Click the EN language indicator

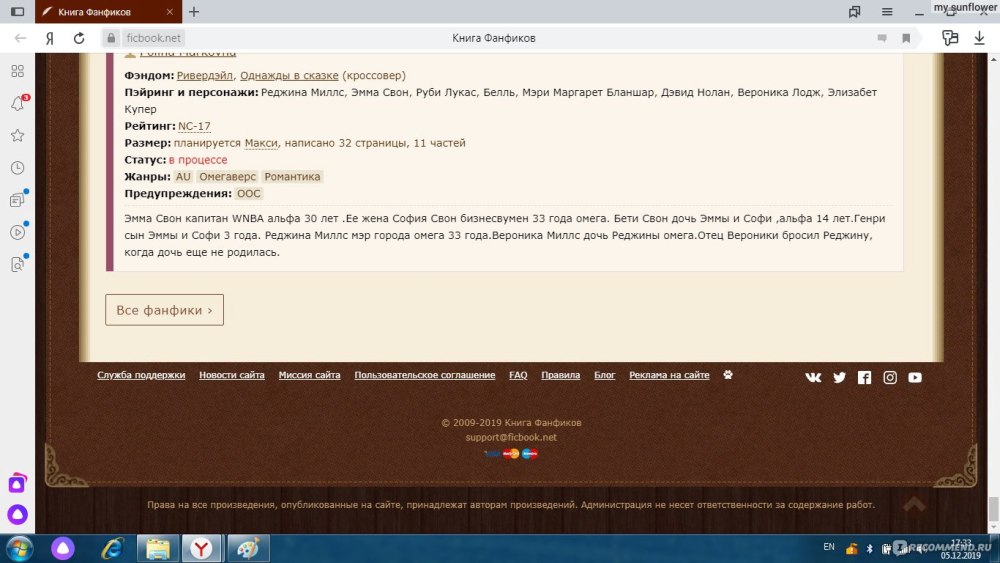click(828, 547)
